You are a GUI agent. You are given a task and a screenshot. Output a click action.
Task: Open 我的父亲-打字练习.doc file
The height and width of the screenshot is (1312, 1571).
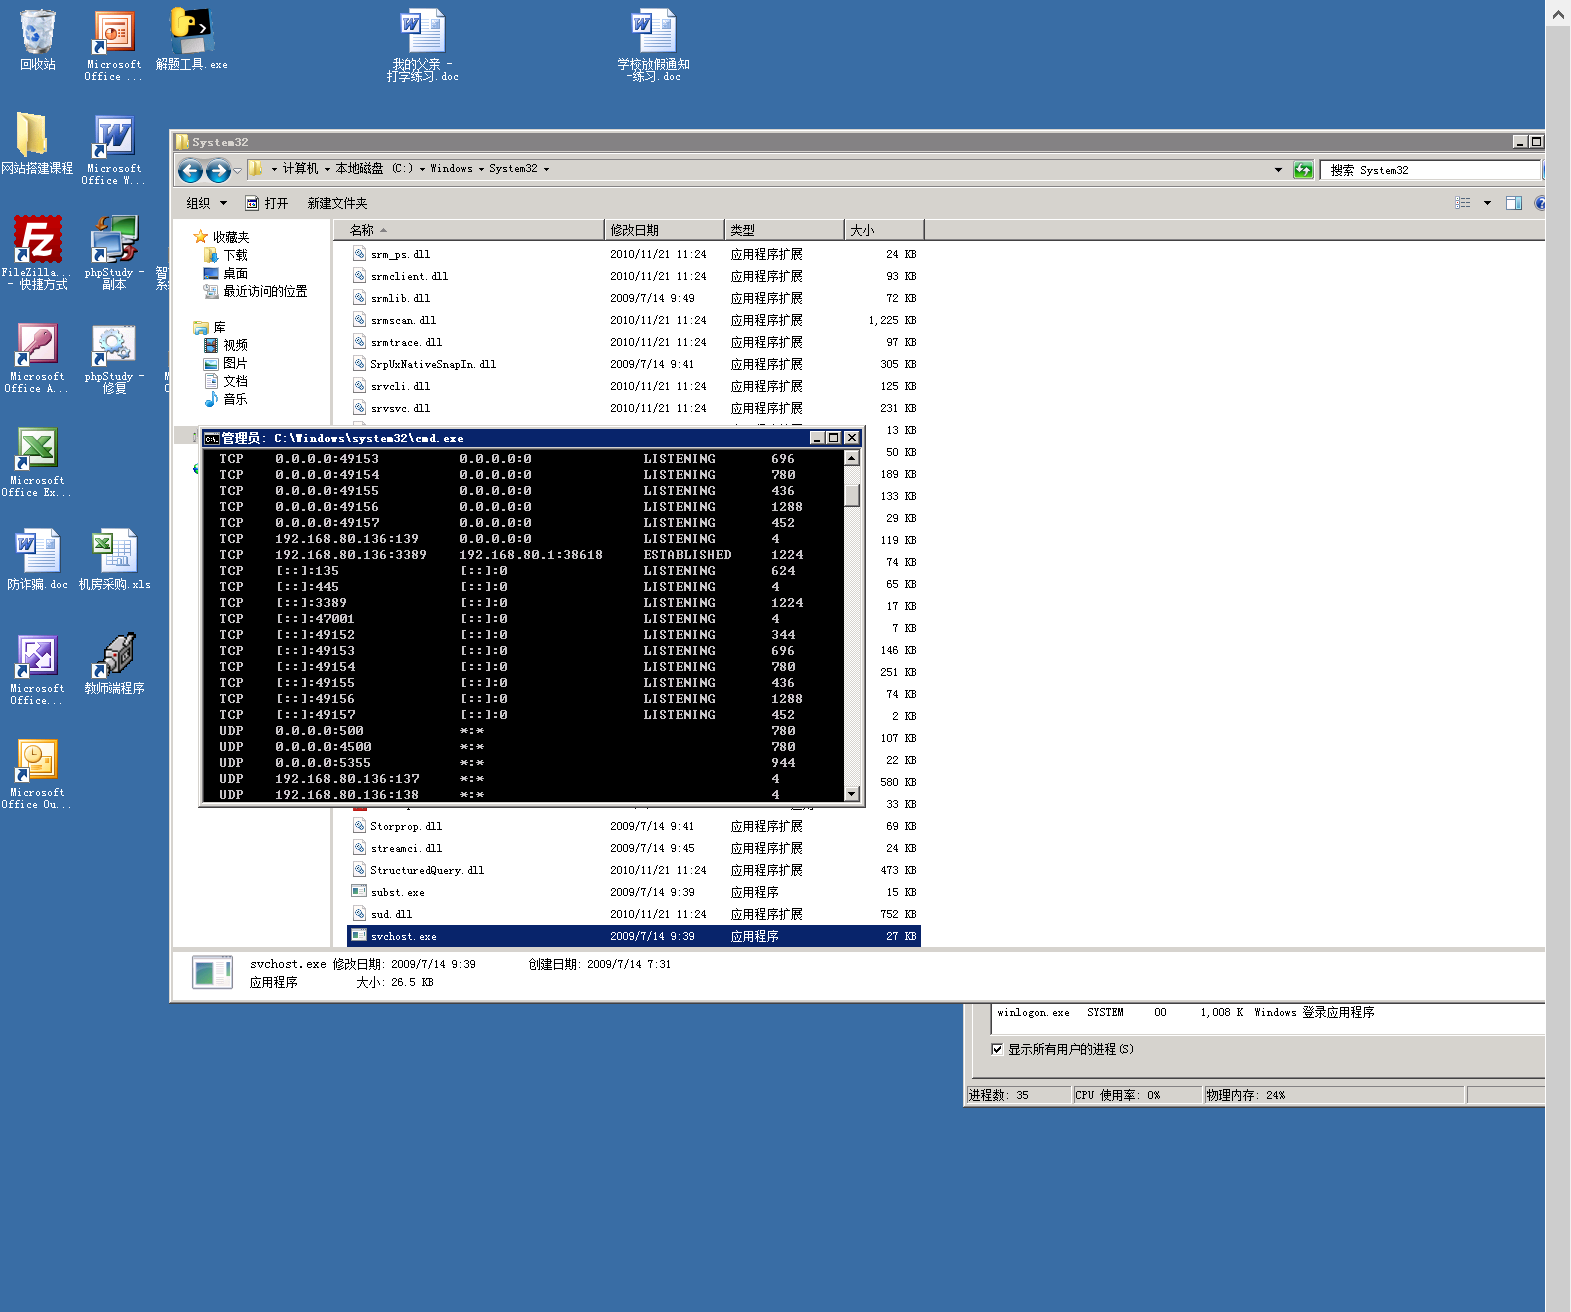(422, 45)
